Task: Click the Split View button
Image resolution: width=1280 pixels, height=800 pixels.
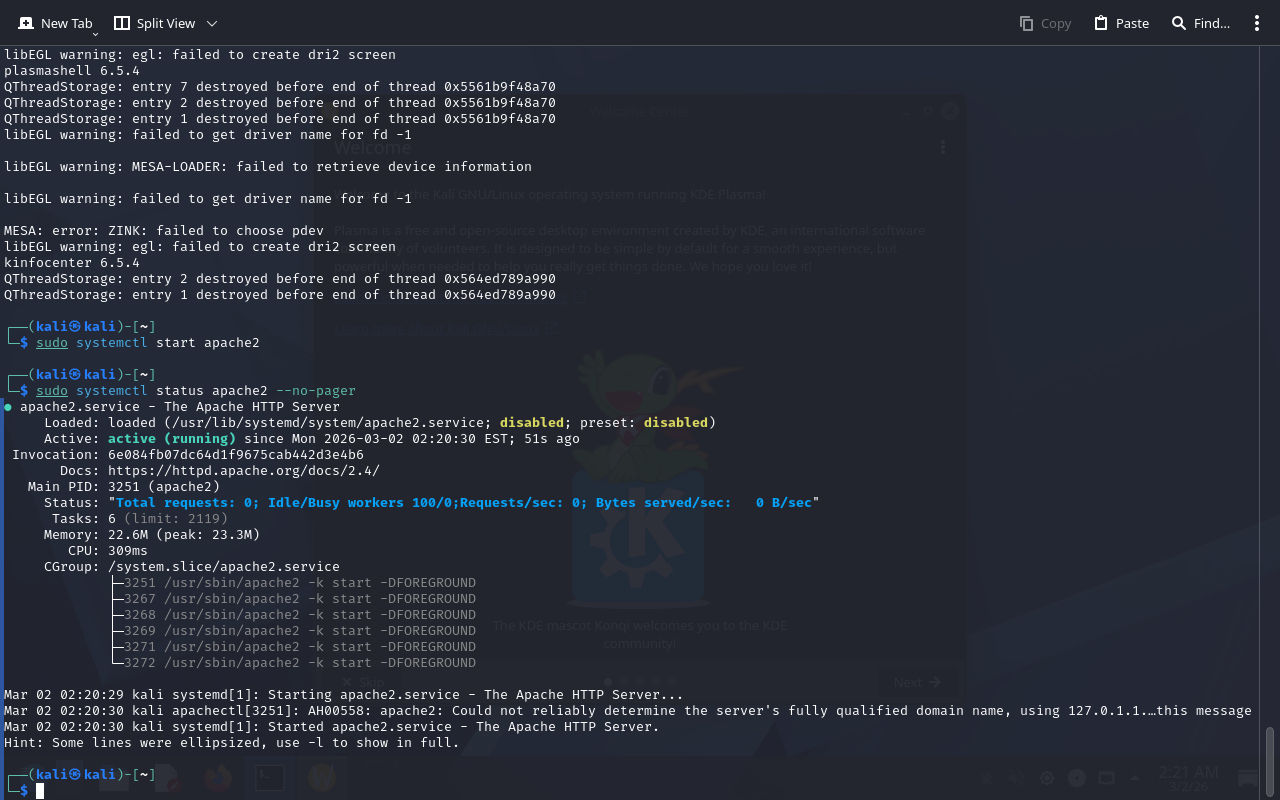Action: (x=154, y=23)
